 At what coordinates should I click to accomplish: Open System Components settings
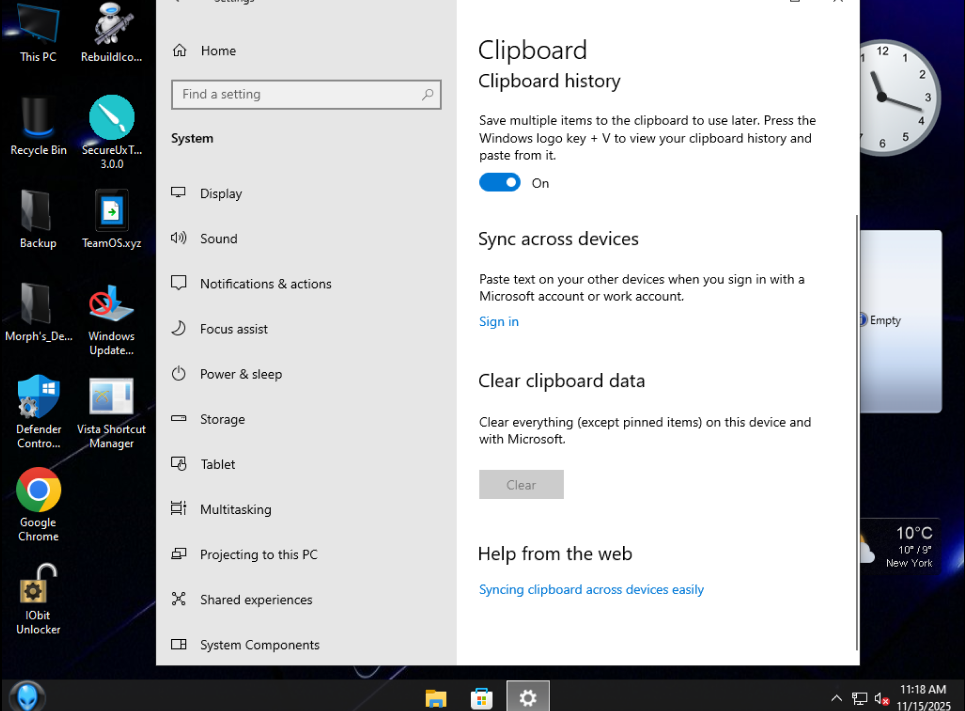coord(259,645)
